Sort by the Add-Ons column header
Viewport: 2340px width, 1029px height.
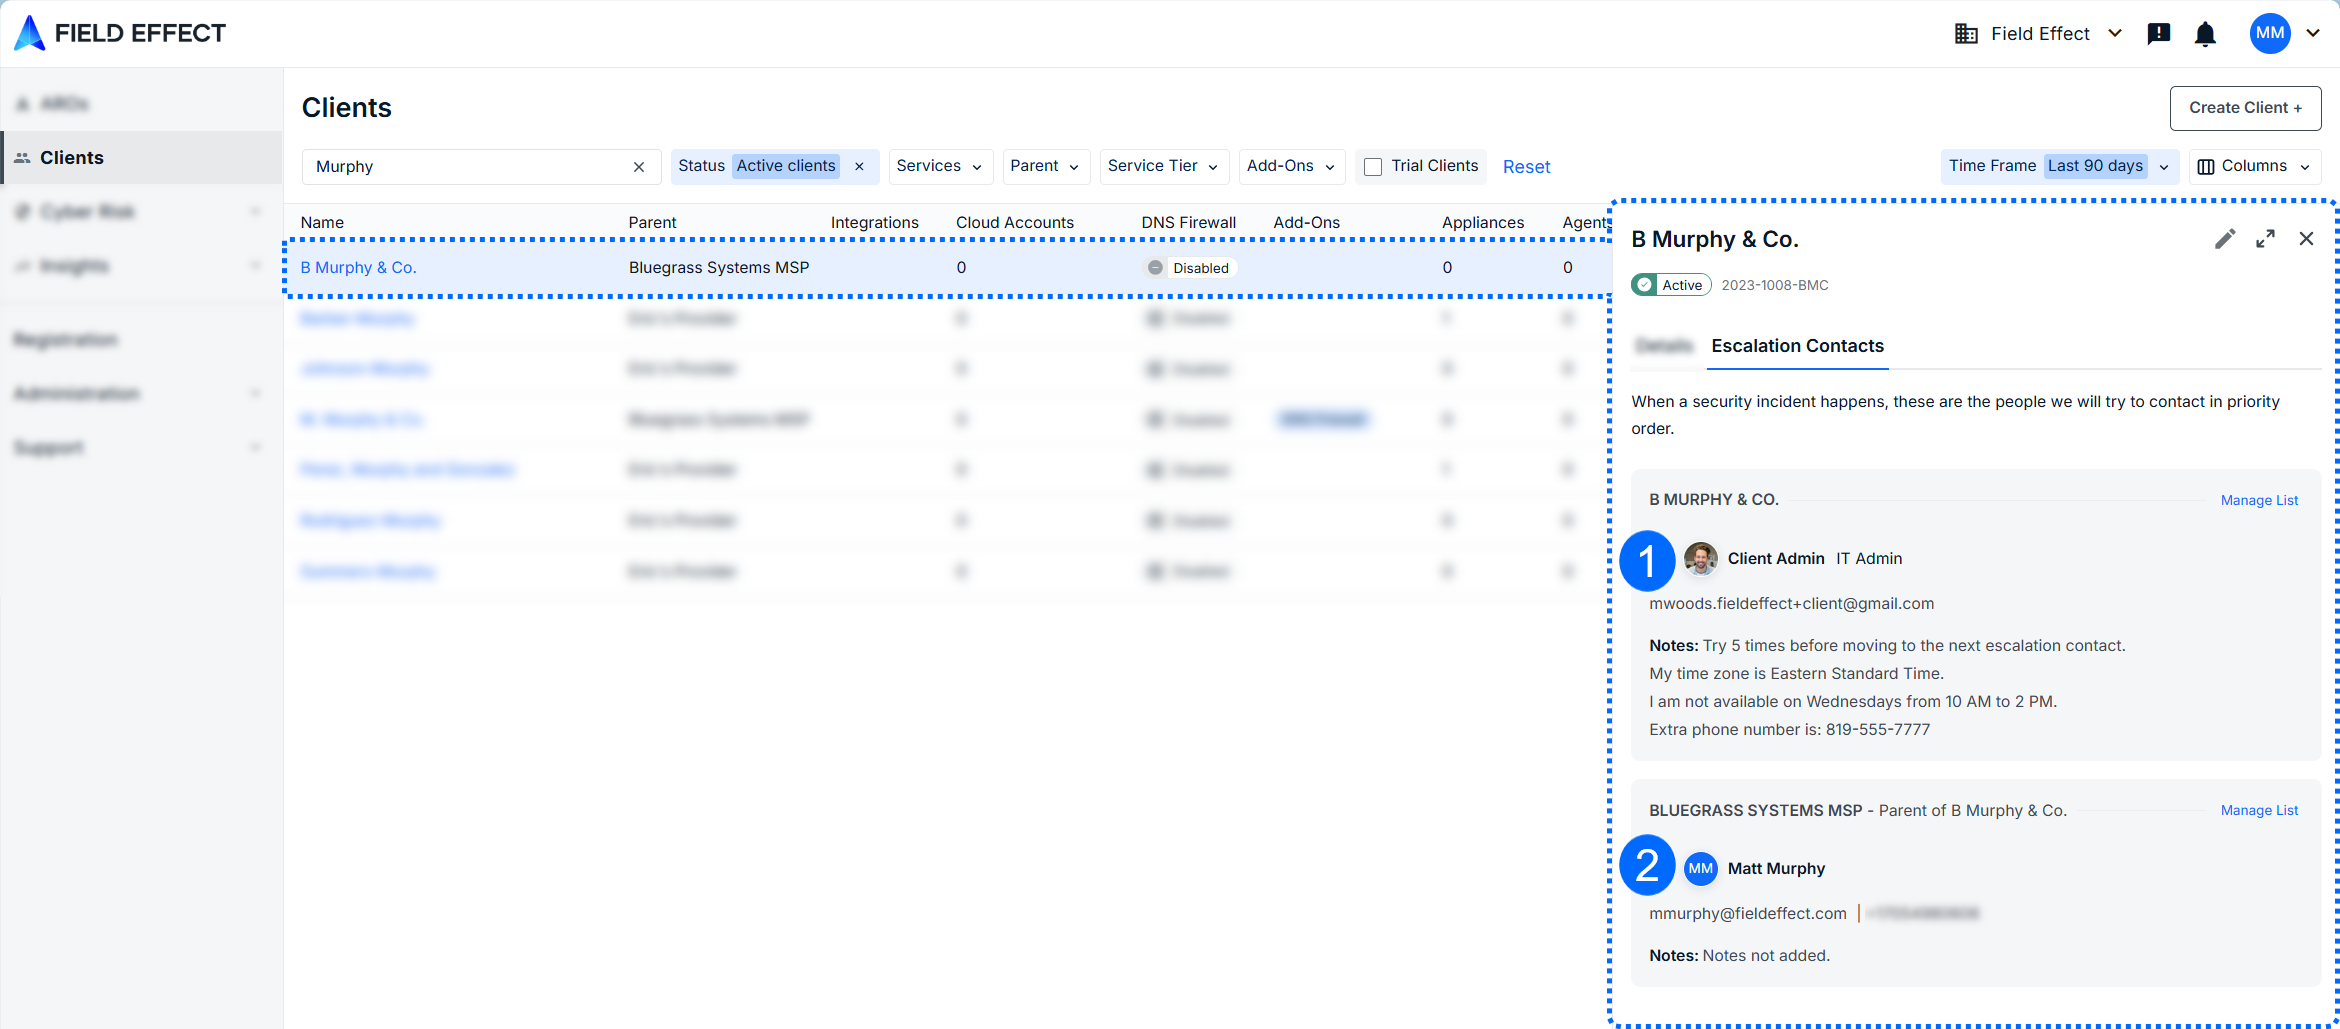click(x=1306, y=222)
